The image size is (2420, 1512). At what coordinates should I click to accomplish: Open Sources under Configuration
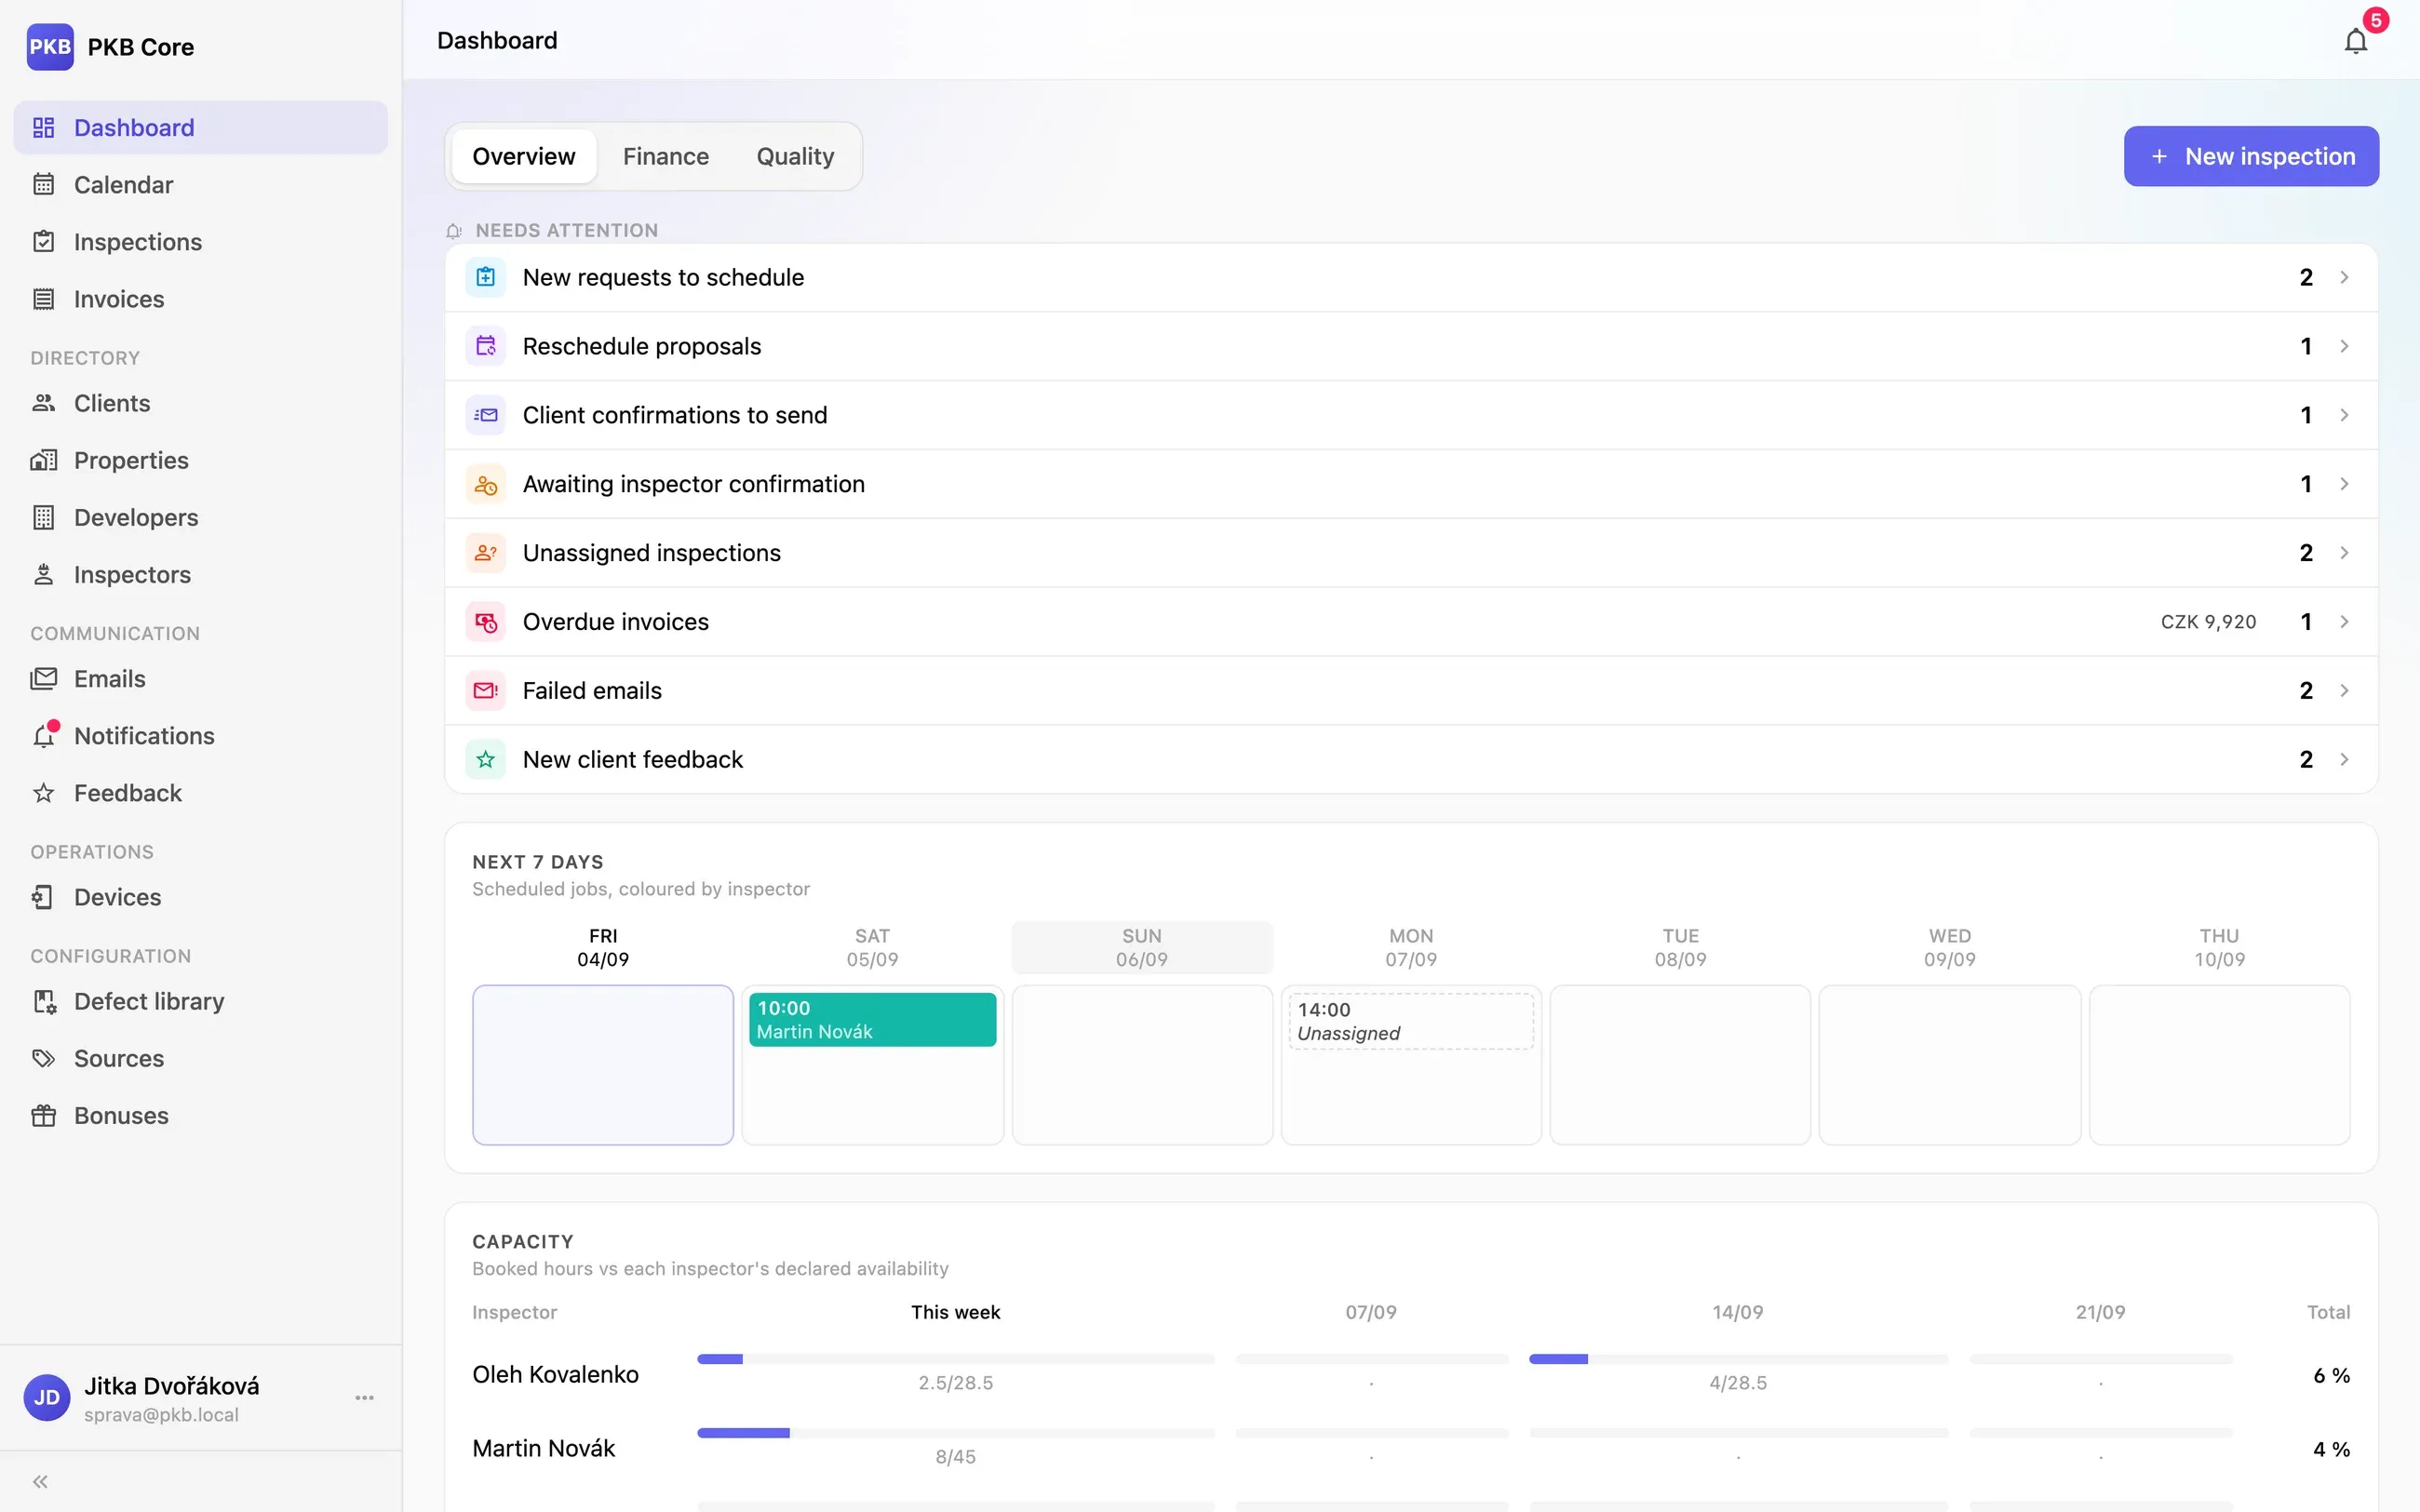(x=200, y=1058)
